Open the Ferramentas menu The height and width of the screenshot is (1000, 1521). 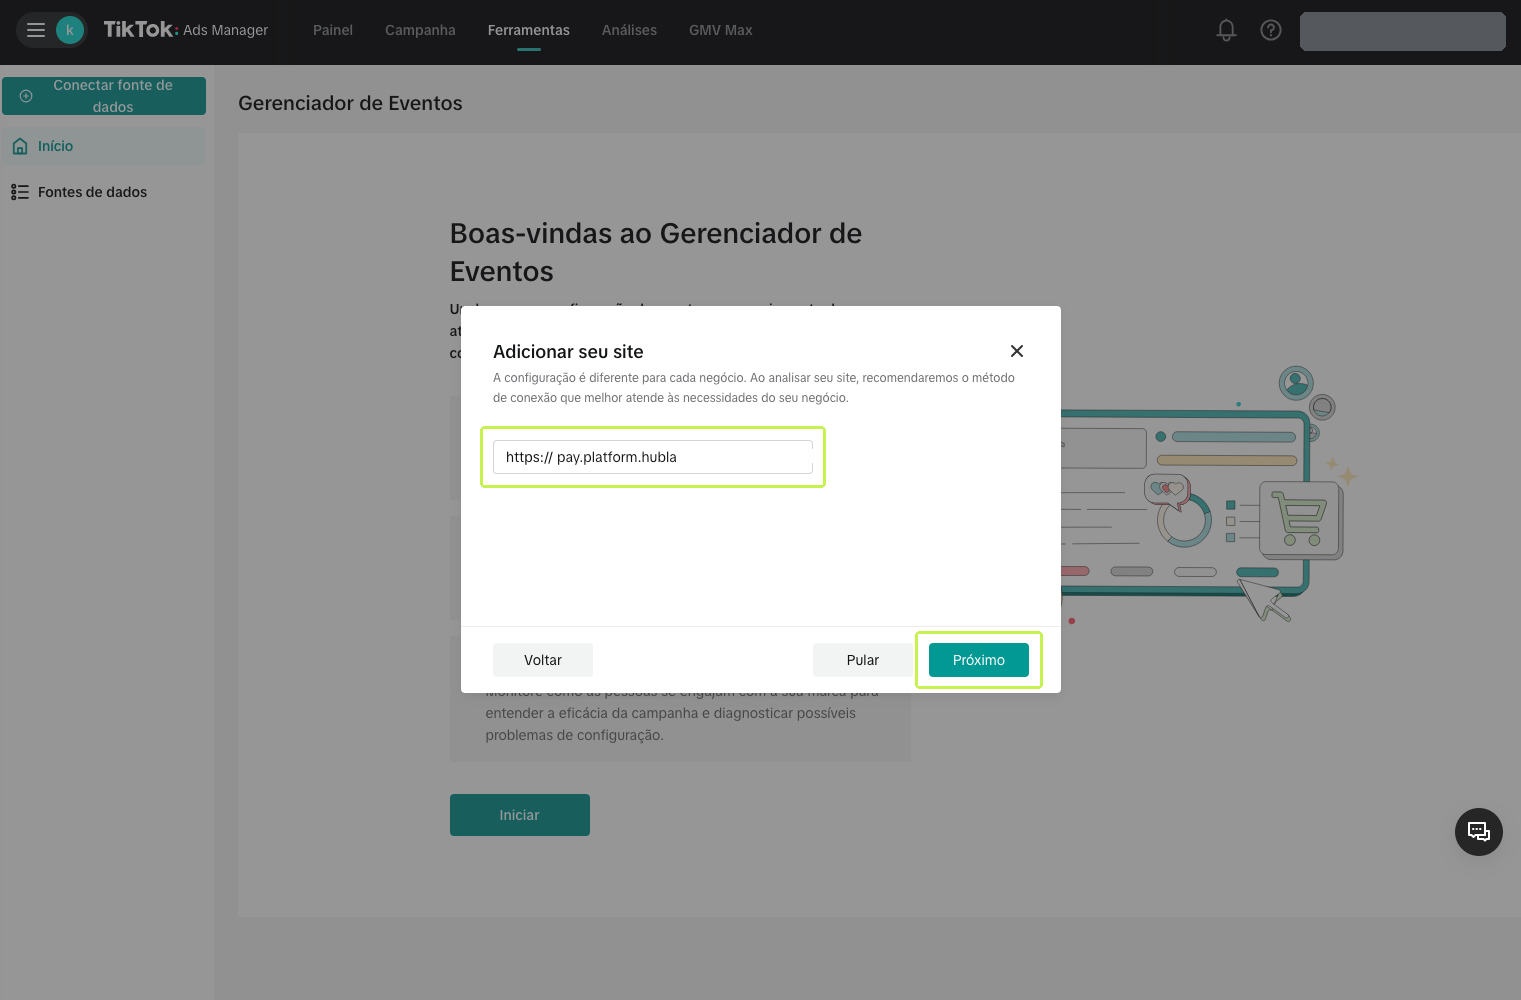pyautogui.click(x=529, y=30)
